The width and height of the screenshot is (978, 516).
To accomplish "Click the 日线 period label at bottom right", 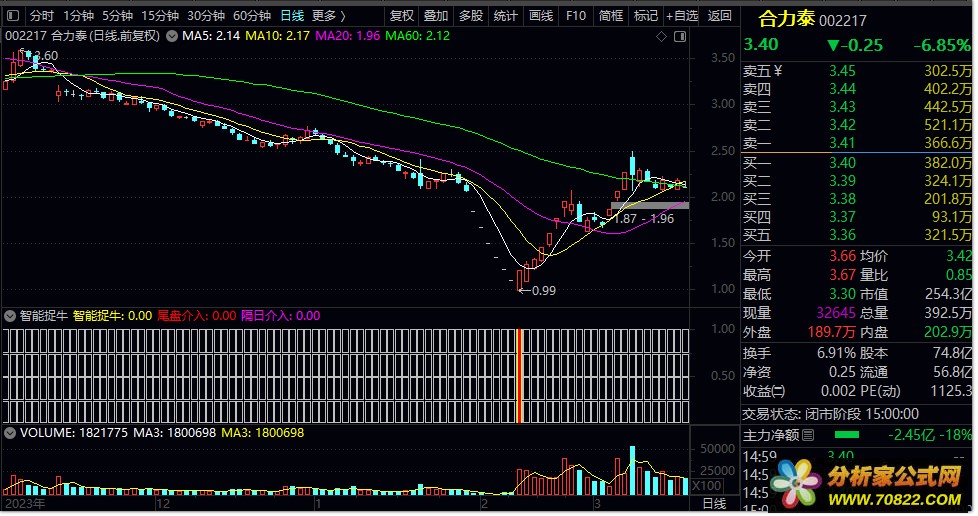I will (714, 503).
